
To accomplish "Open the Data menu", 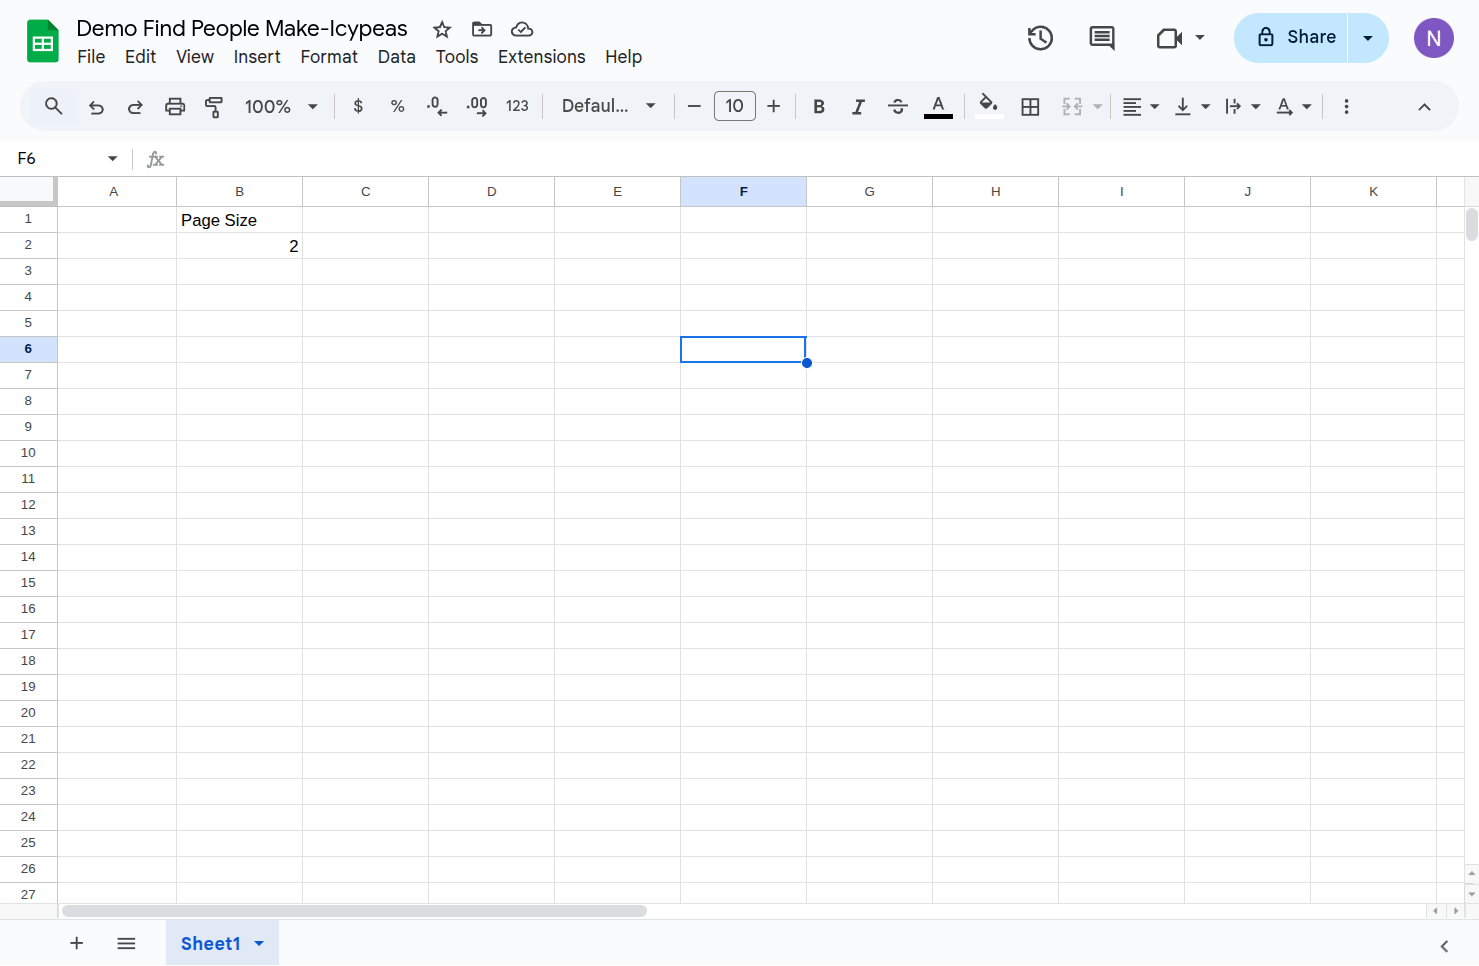I will pyautogui.click(x=396, y=57).
